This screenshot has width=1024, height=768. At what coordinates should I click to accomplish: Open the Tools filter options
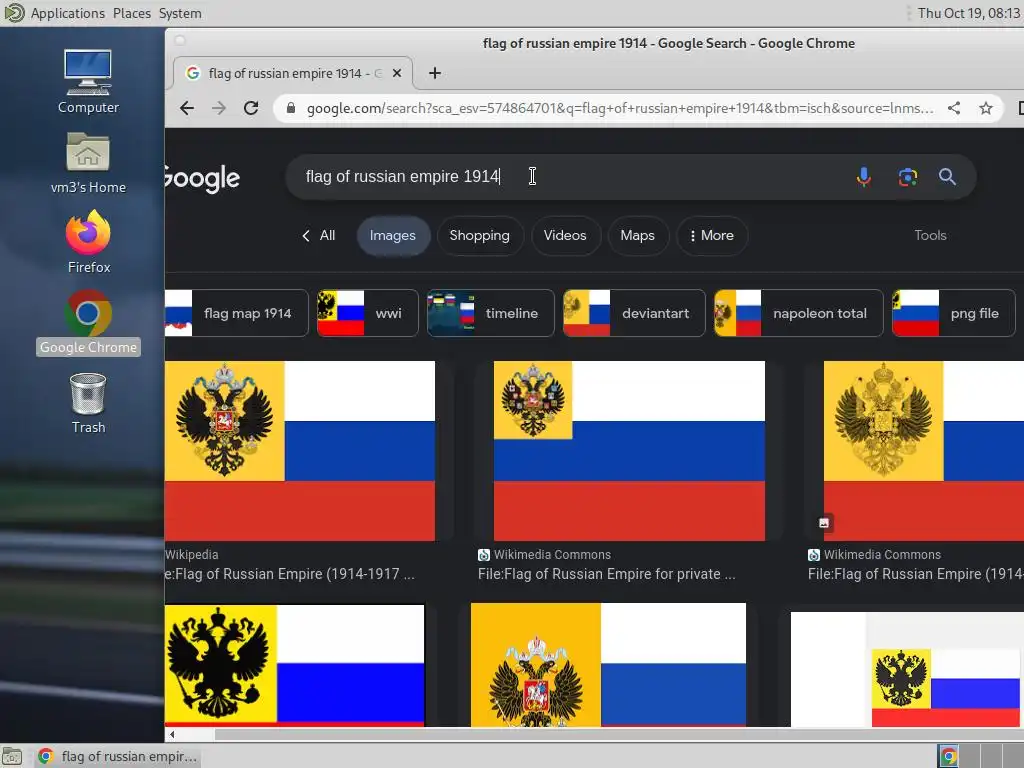930,236
